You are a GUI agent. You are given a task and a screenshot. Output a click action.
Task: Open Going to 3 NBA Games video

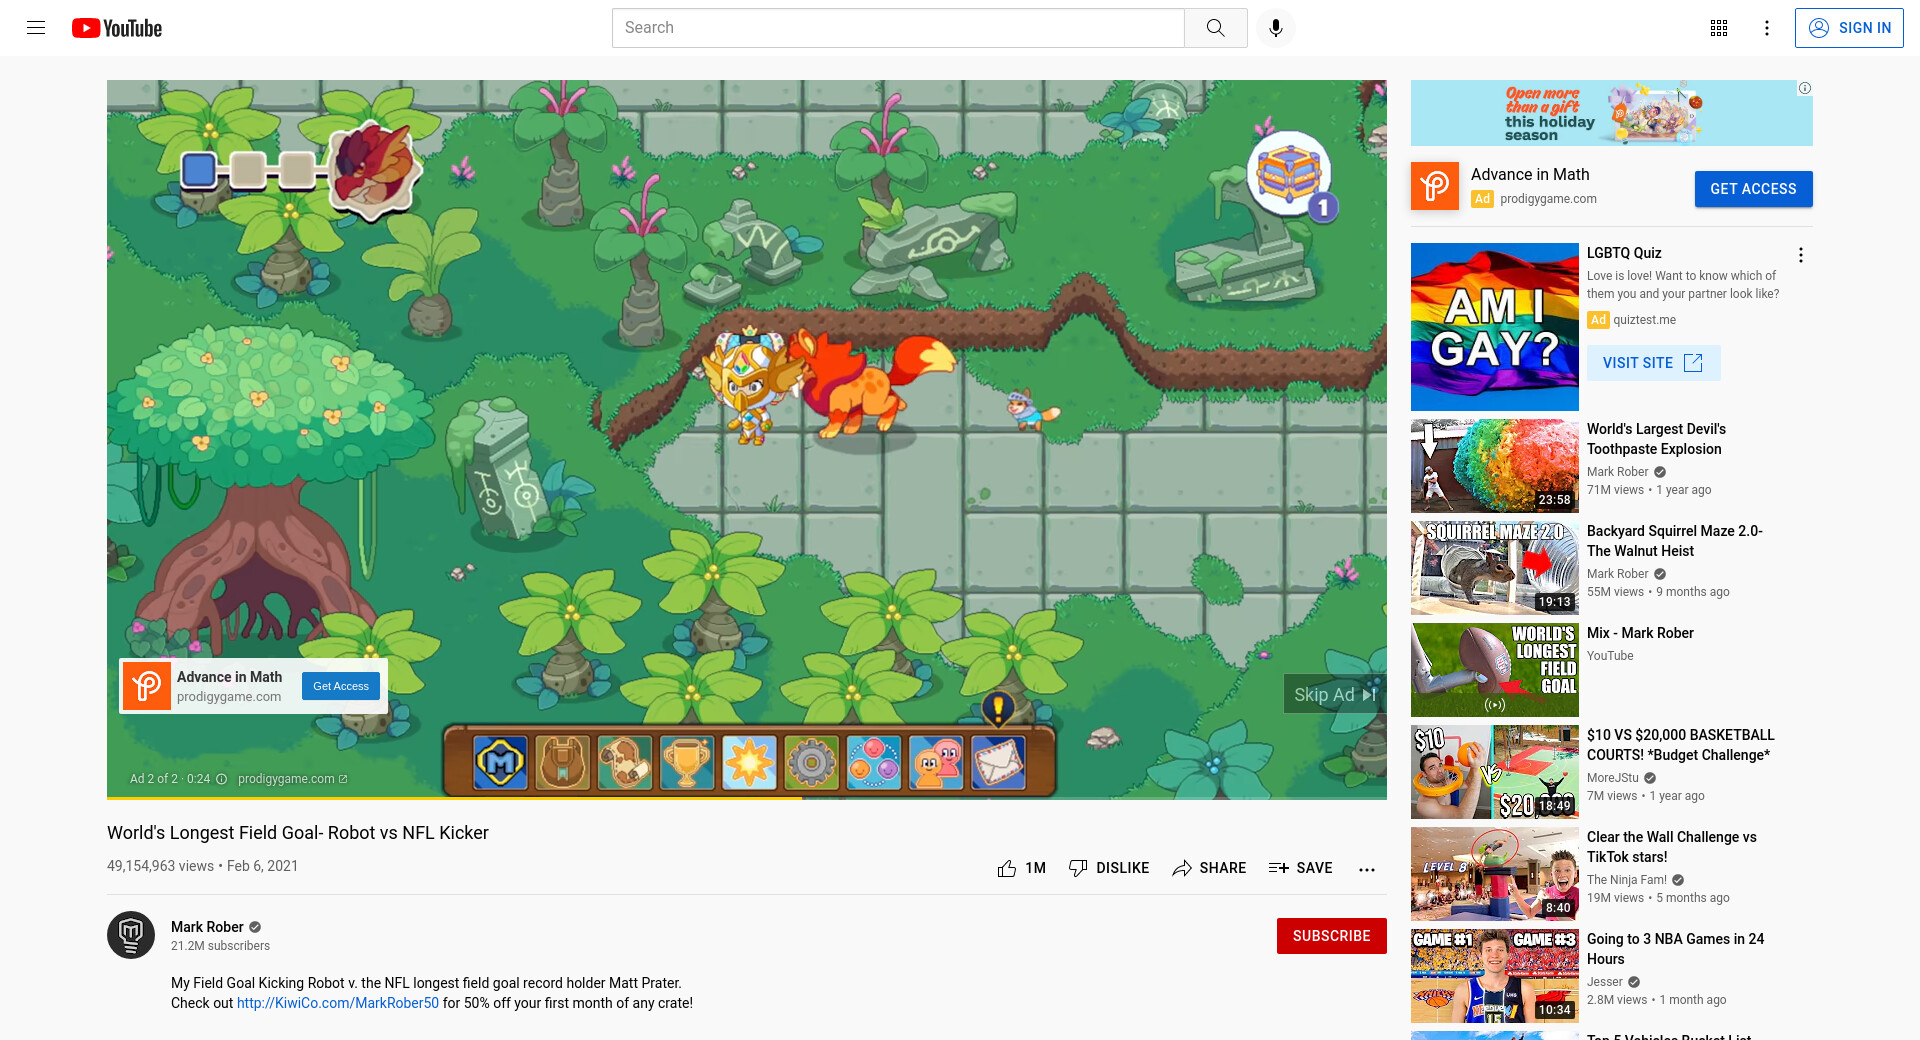pyautogui.click(x=1675, y=949)
